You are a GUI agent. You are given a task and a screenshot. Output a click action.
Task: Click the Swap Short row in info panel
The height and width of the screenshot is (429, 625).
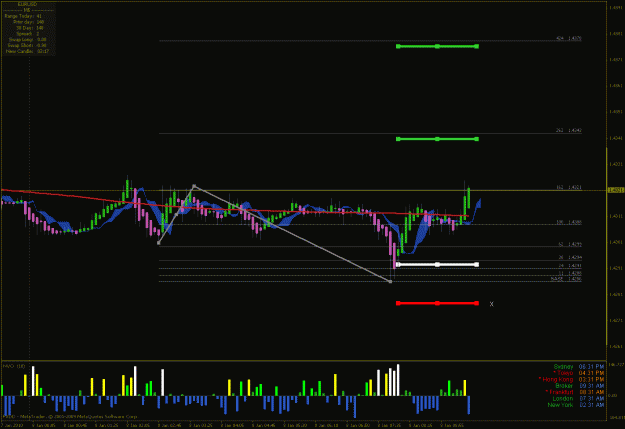click(x=28, y=45)
